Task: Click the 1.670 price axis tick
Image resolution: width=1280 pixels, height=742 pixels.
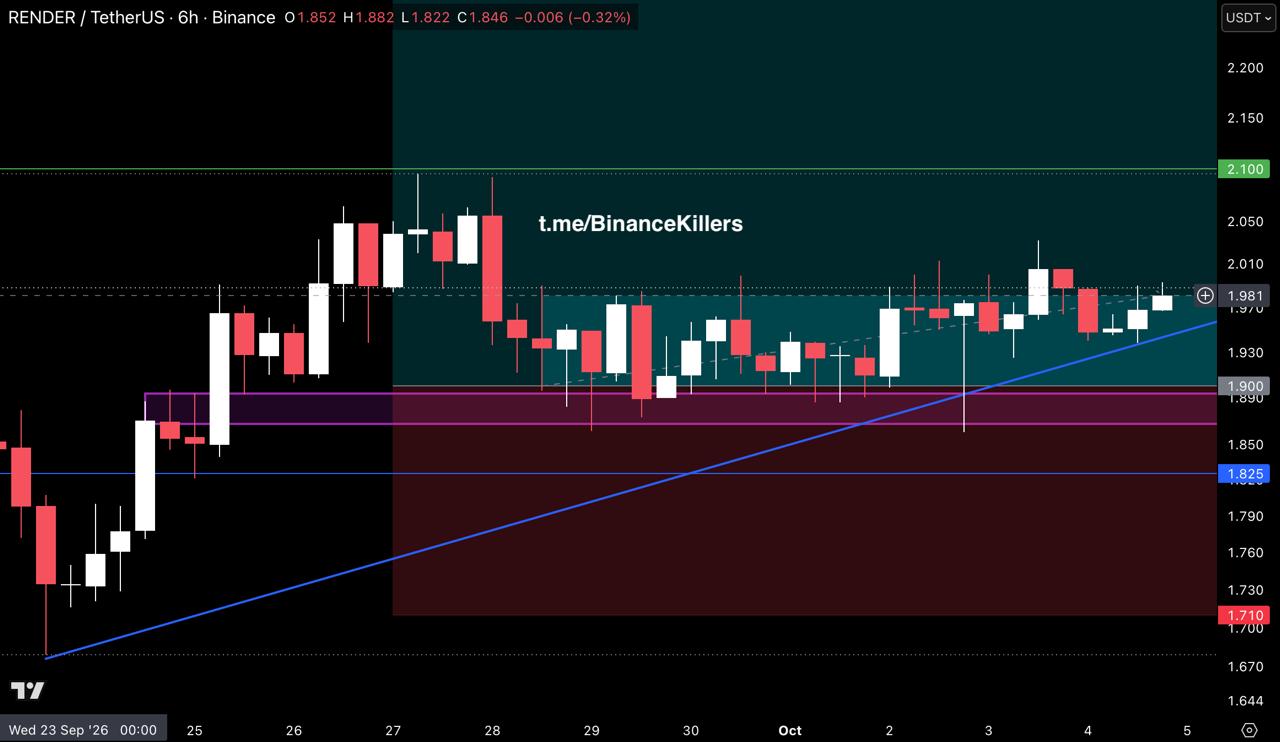Action: tap(1245, 666)
